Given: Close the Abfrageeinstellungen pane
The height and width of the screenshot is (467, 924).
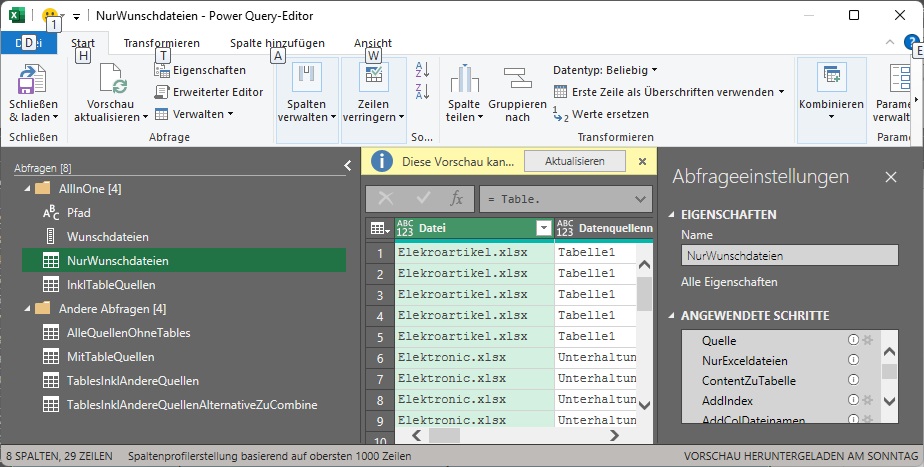Looking at the screenshot, I should pos(890,177).
